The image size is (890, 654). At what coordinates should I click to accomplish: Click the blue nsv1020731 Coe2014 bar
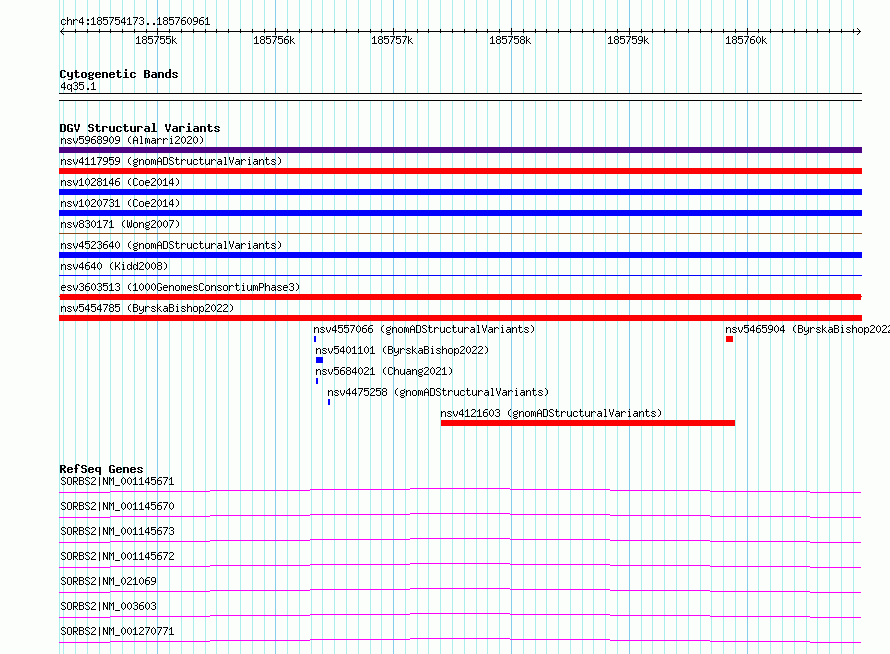pyautogui.click(x=460, y=213)
